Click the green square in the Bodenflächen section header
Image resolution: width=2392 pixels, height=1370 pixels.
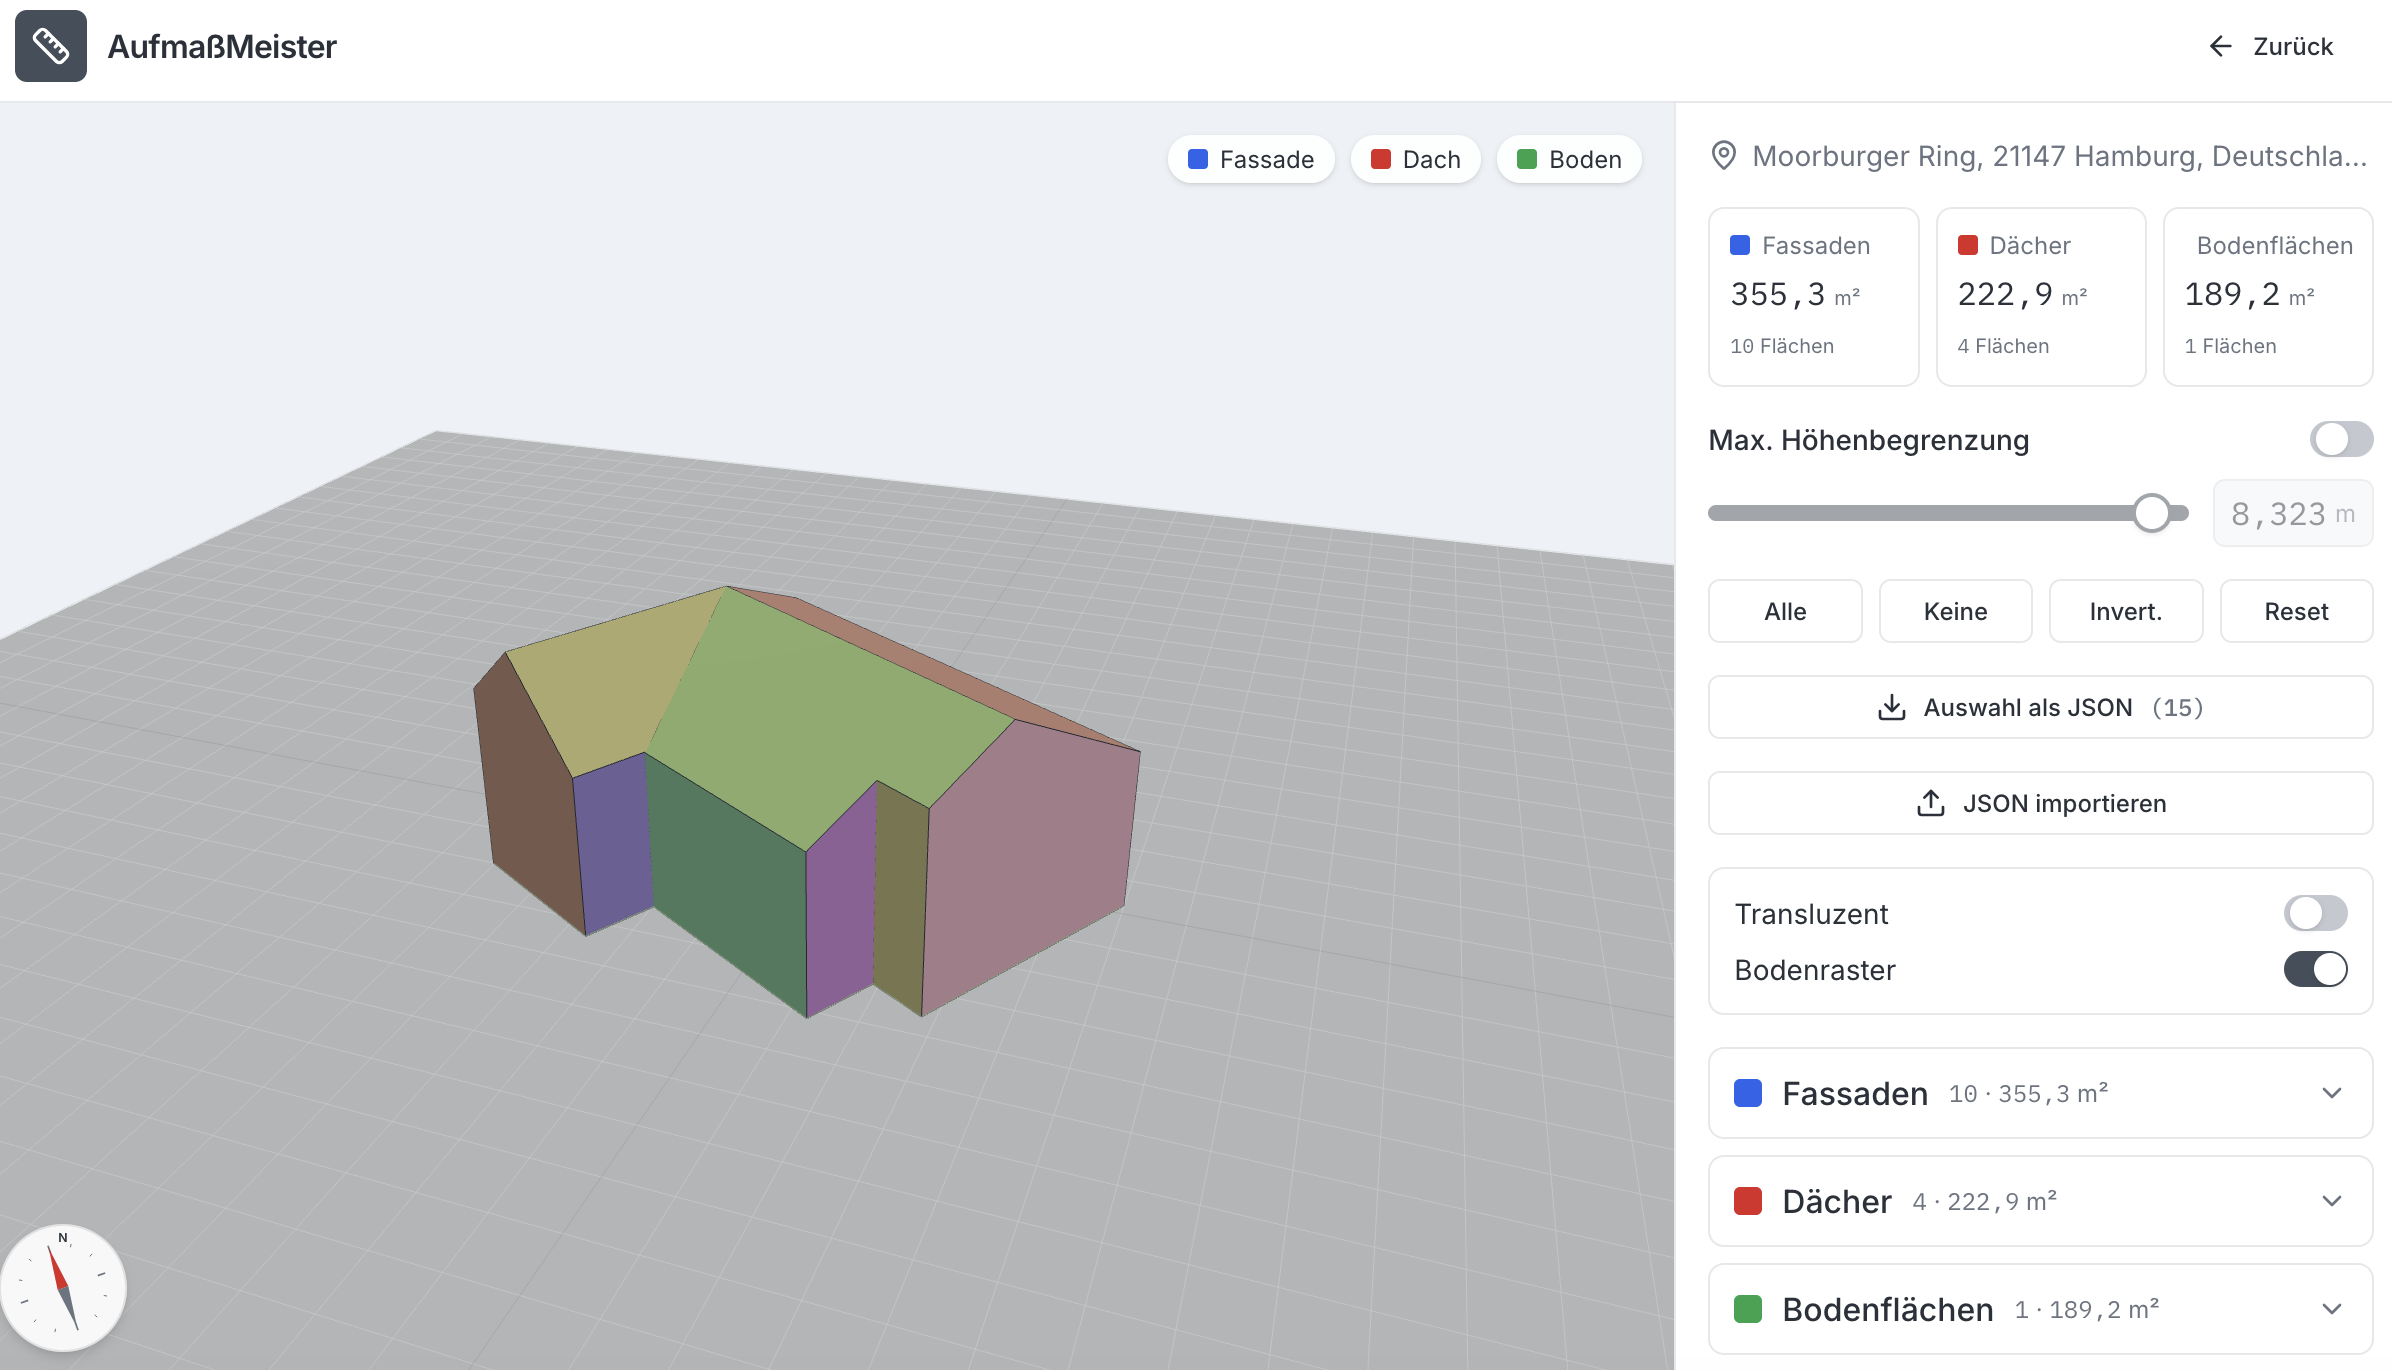pos(1748,1309)
